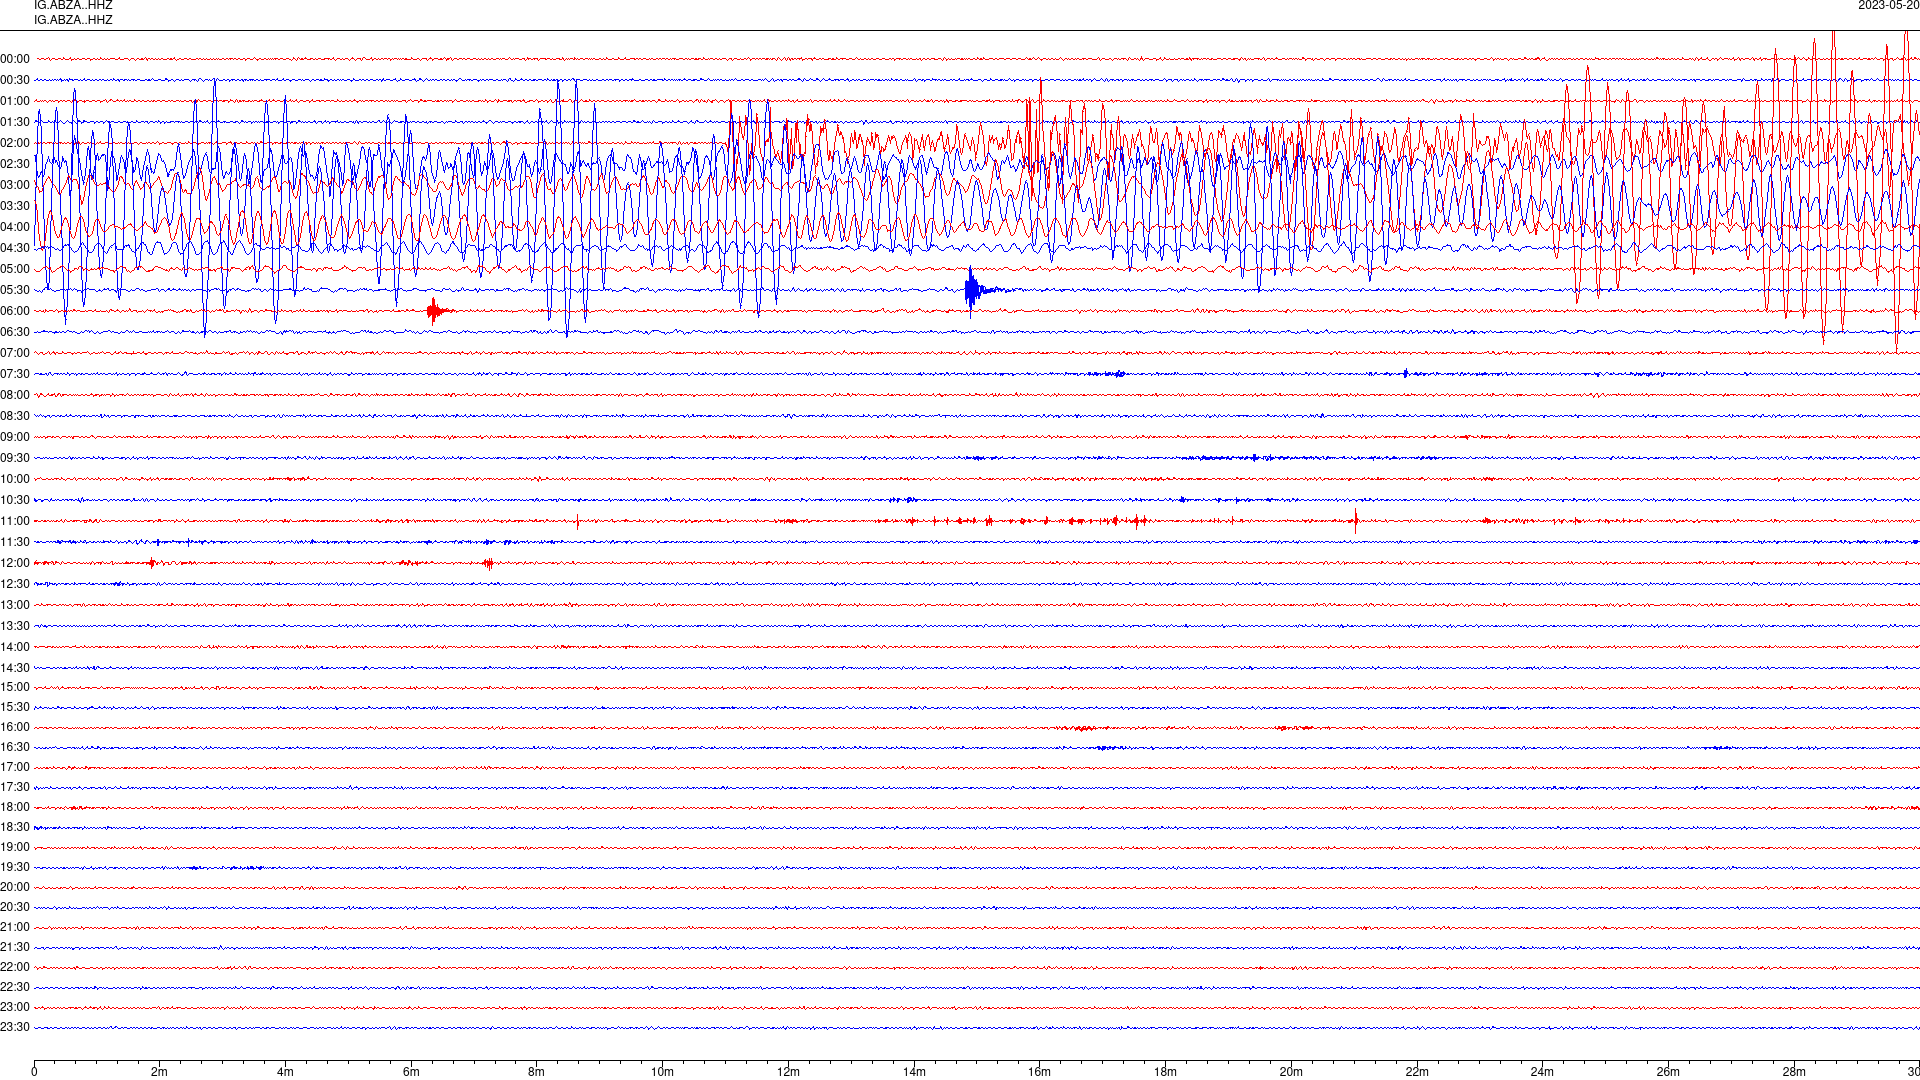Click the 4m tick on time axis
This screenshot has height=1080, width=1920.
[285, 1072]
